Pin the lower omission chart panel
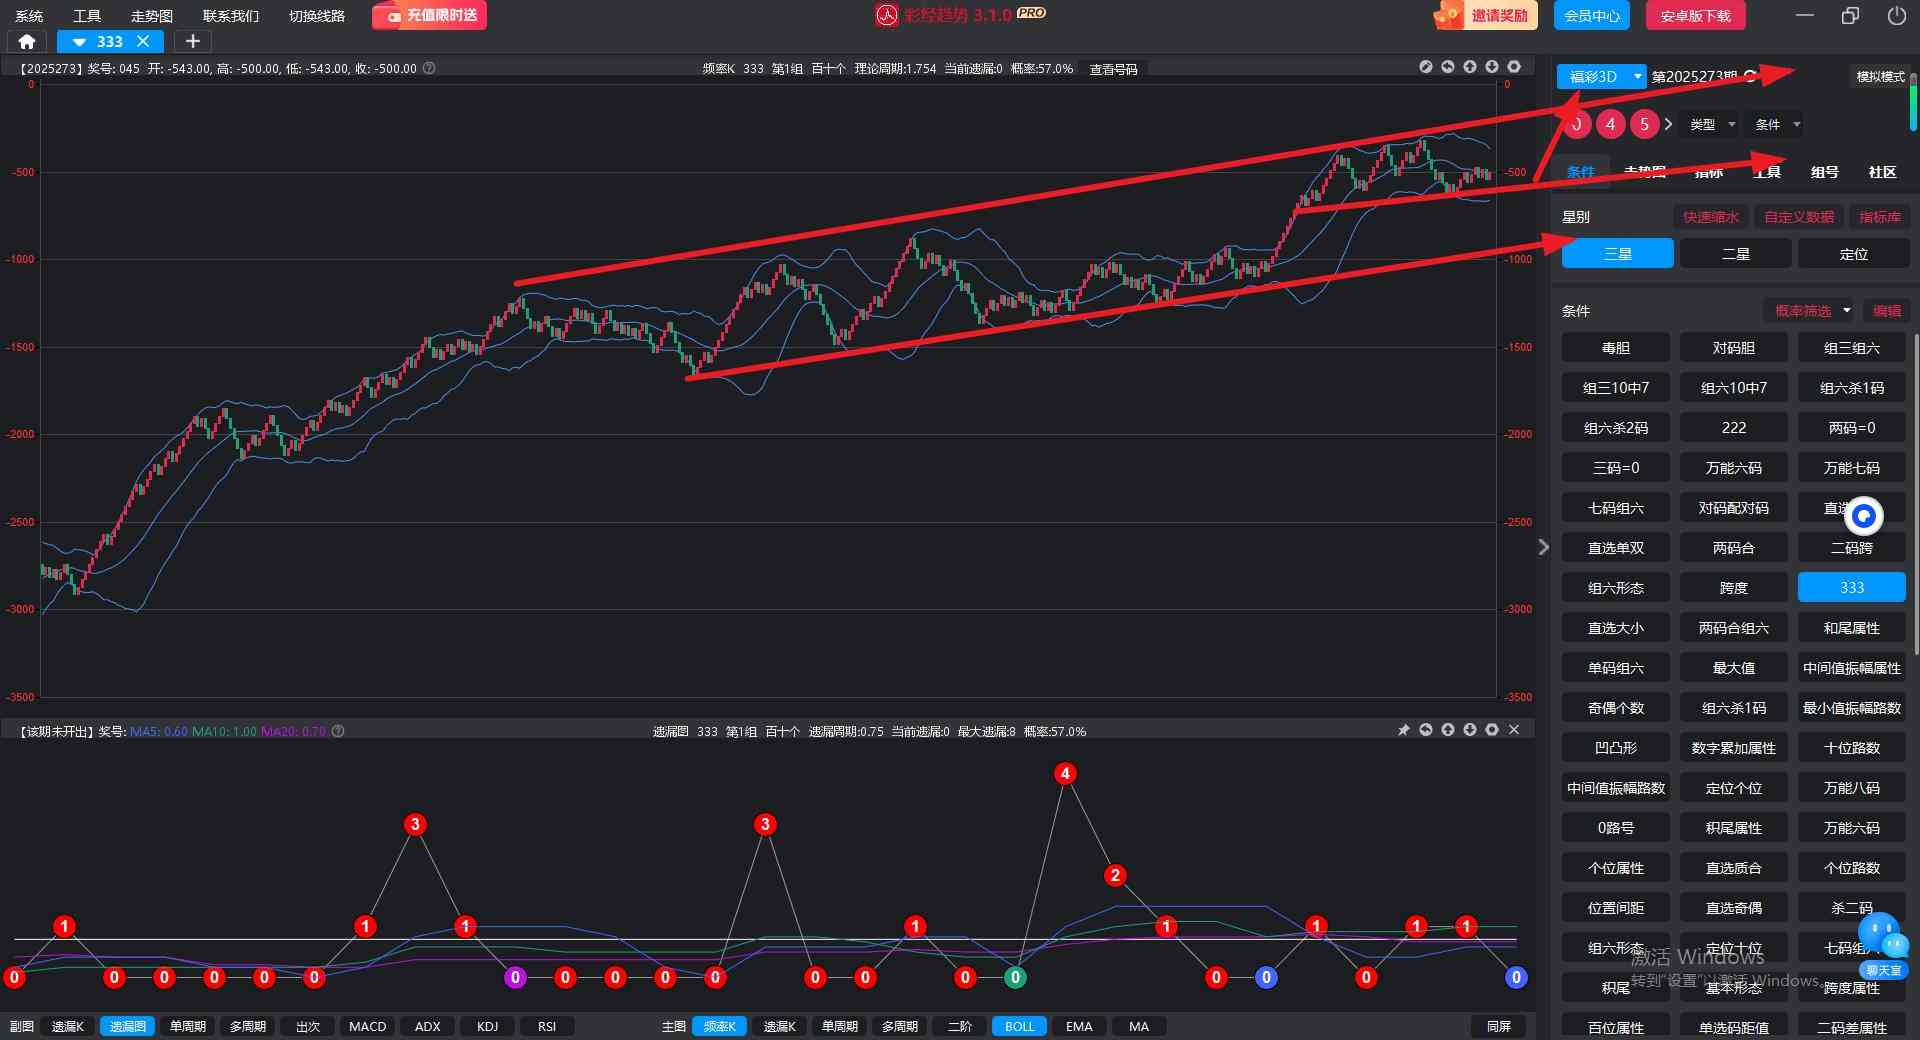1920x1040 pixels. coord(1404,731)
